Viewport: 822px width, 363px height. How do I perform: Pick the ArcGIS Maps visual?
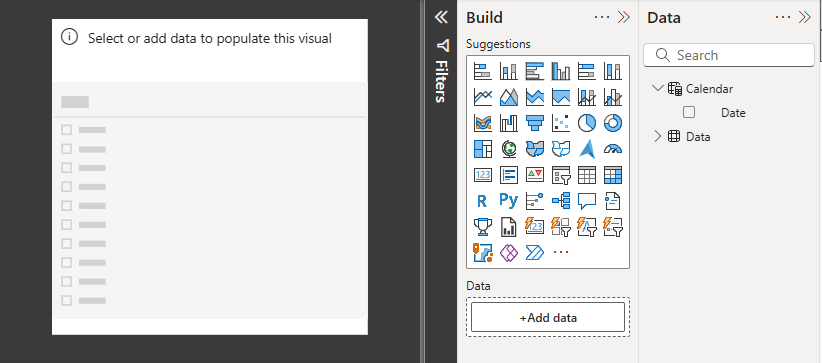coord(482,253)
